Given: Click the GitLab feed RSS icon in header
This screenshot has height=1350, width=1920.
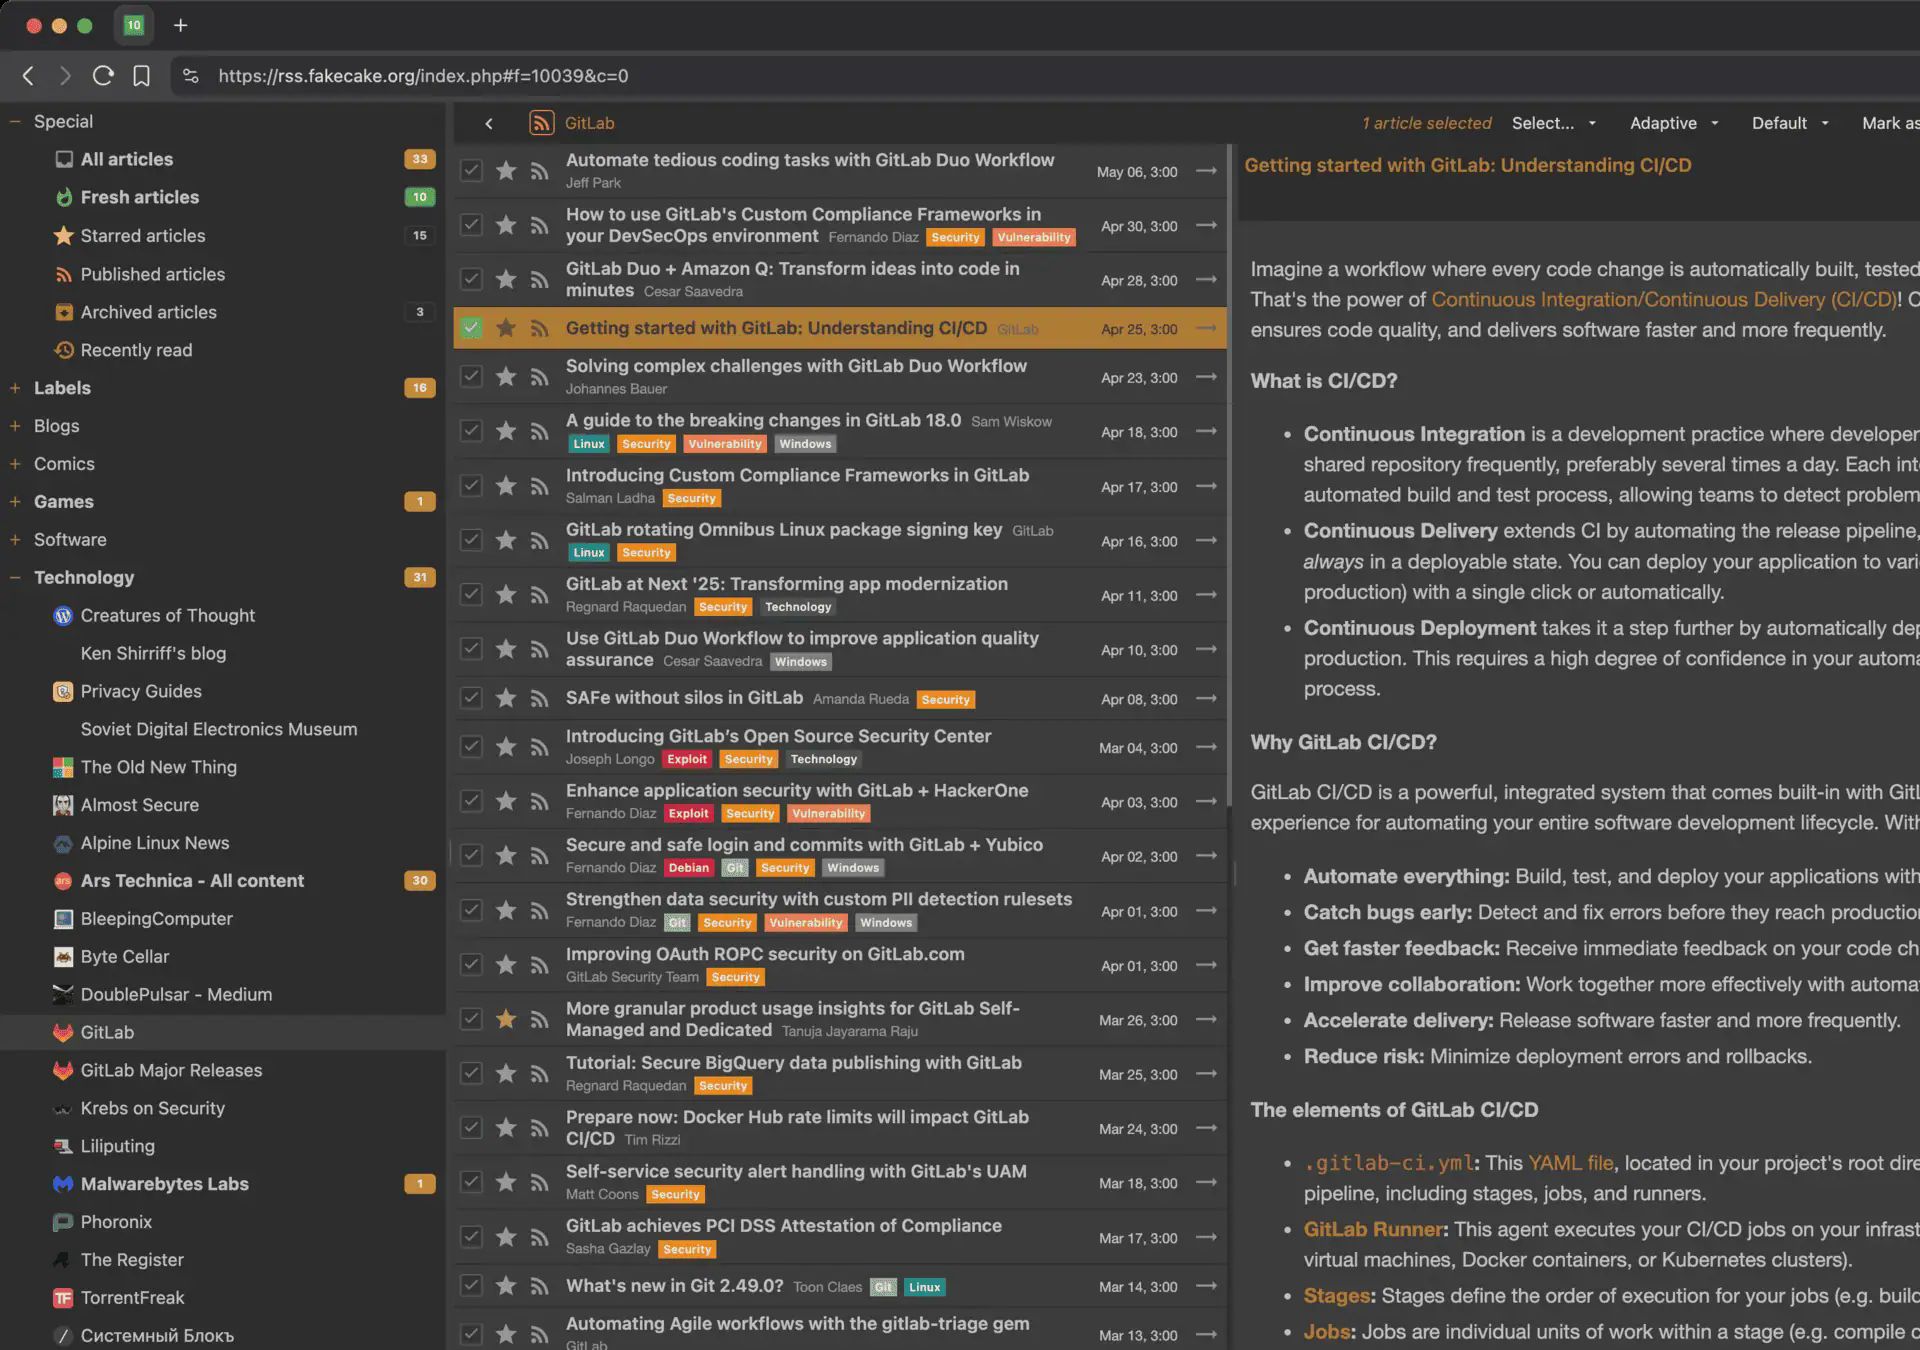Looking at the screenshot, I should 541,123.
